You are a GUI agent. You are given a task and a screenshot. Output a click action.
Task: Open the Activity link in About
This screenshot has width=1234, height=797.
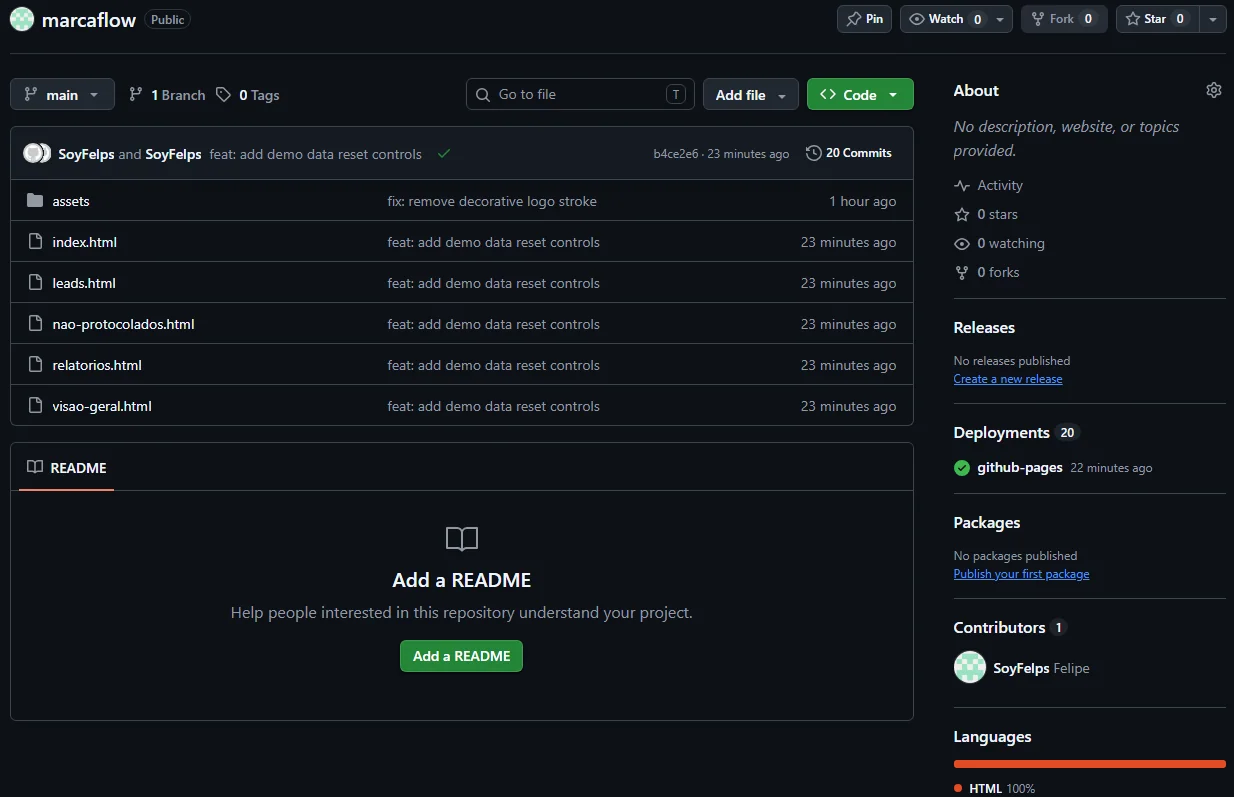pyautogui.click(x=1000, y=185)
